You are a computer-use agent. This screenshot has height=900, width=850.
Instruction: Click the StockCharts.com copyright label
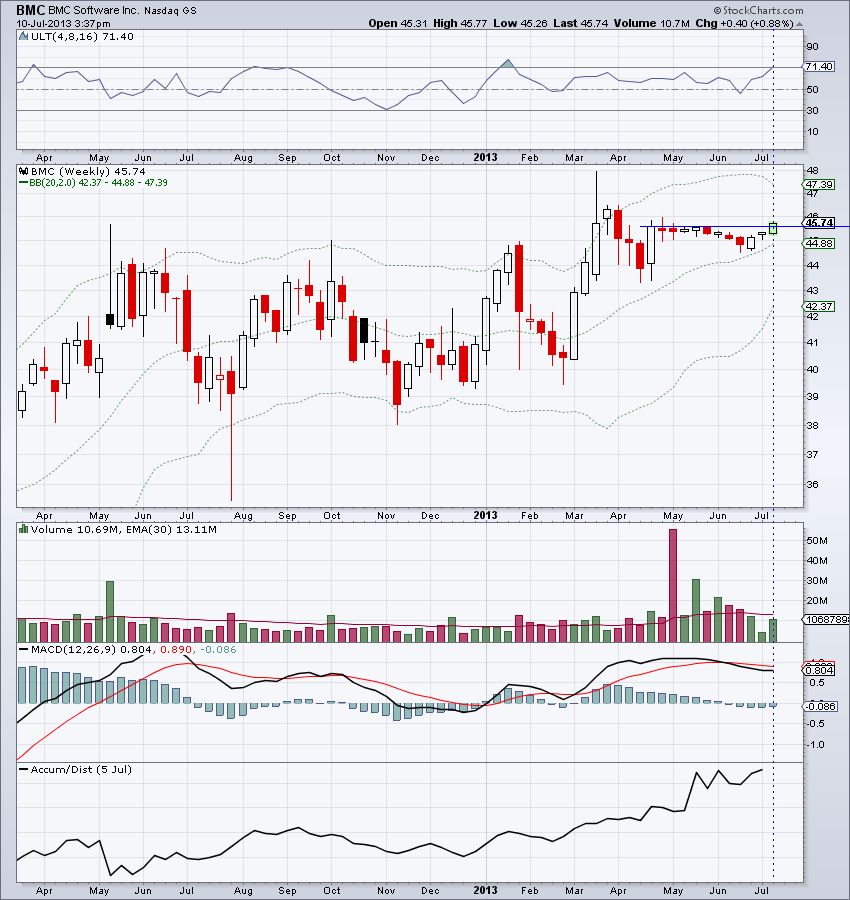pyautogui.click(x=759, y=10)
